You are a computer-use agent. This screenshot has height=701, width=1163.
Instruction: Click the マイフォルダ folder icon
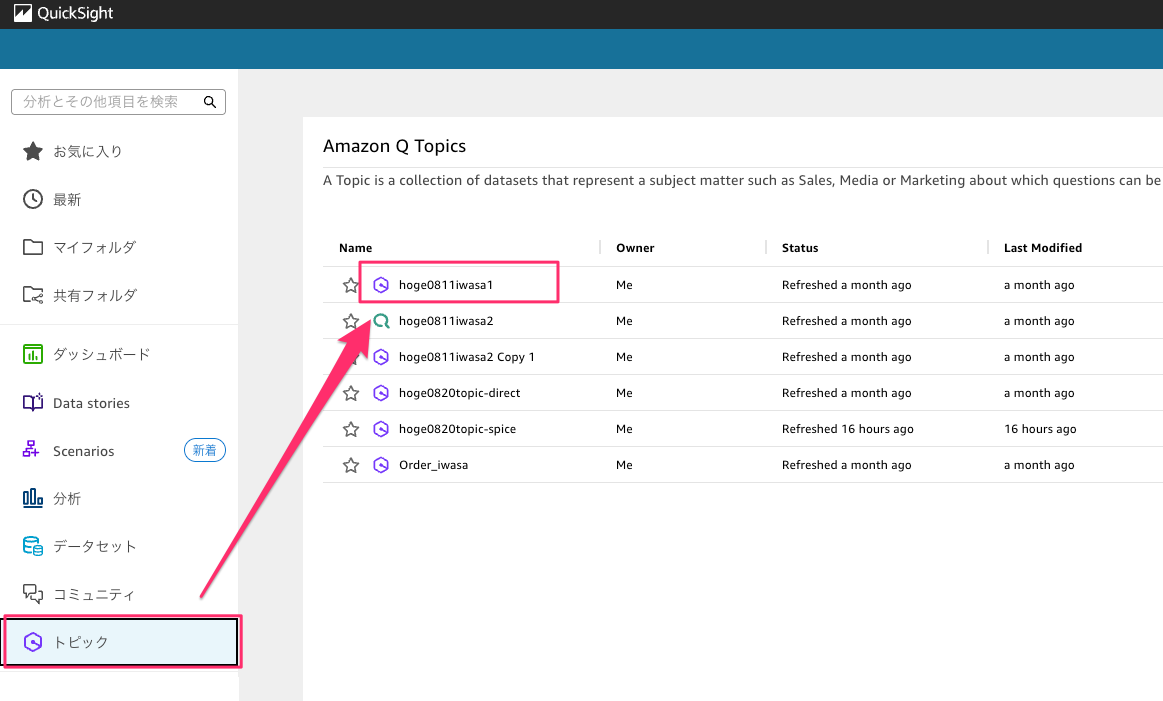[x=33, y=247]
